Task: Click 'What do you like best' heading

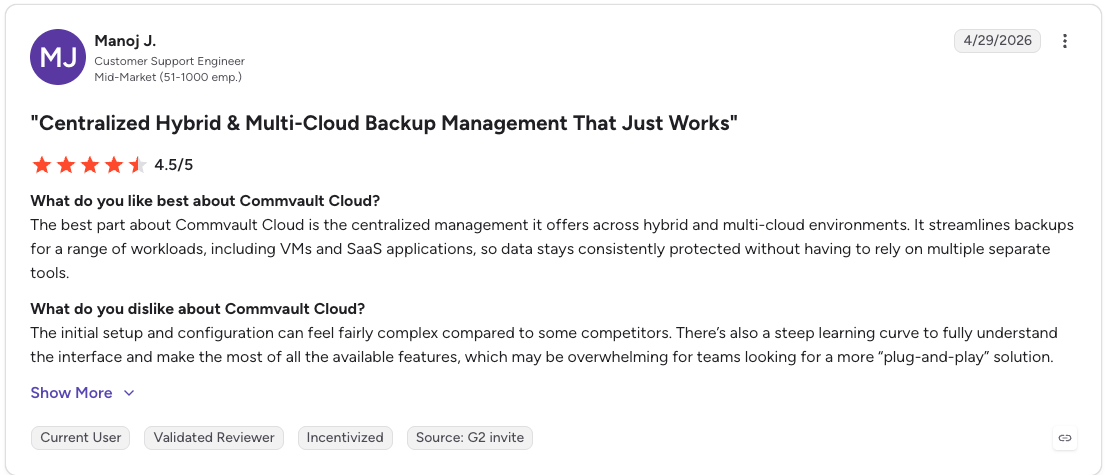Action: pyautogui.click(x=205, y=200)
